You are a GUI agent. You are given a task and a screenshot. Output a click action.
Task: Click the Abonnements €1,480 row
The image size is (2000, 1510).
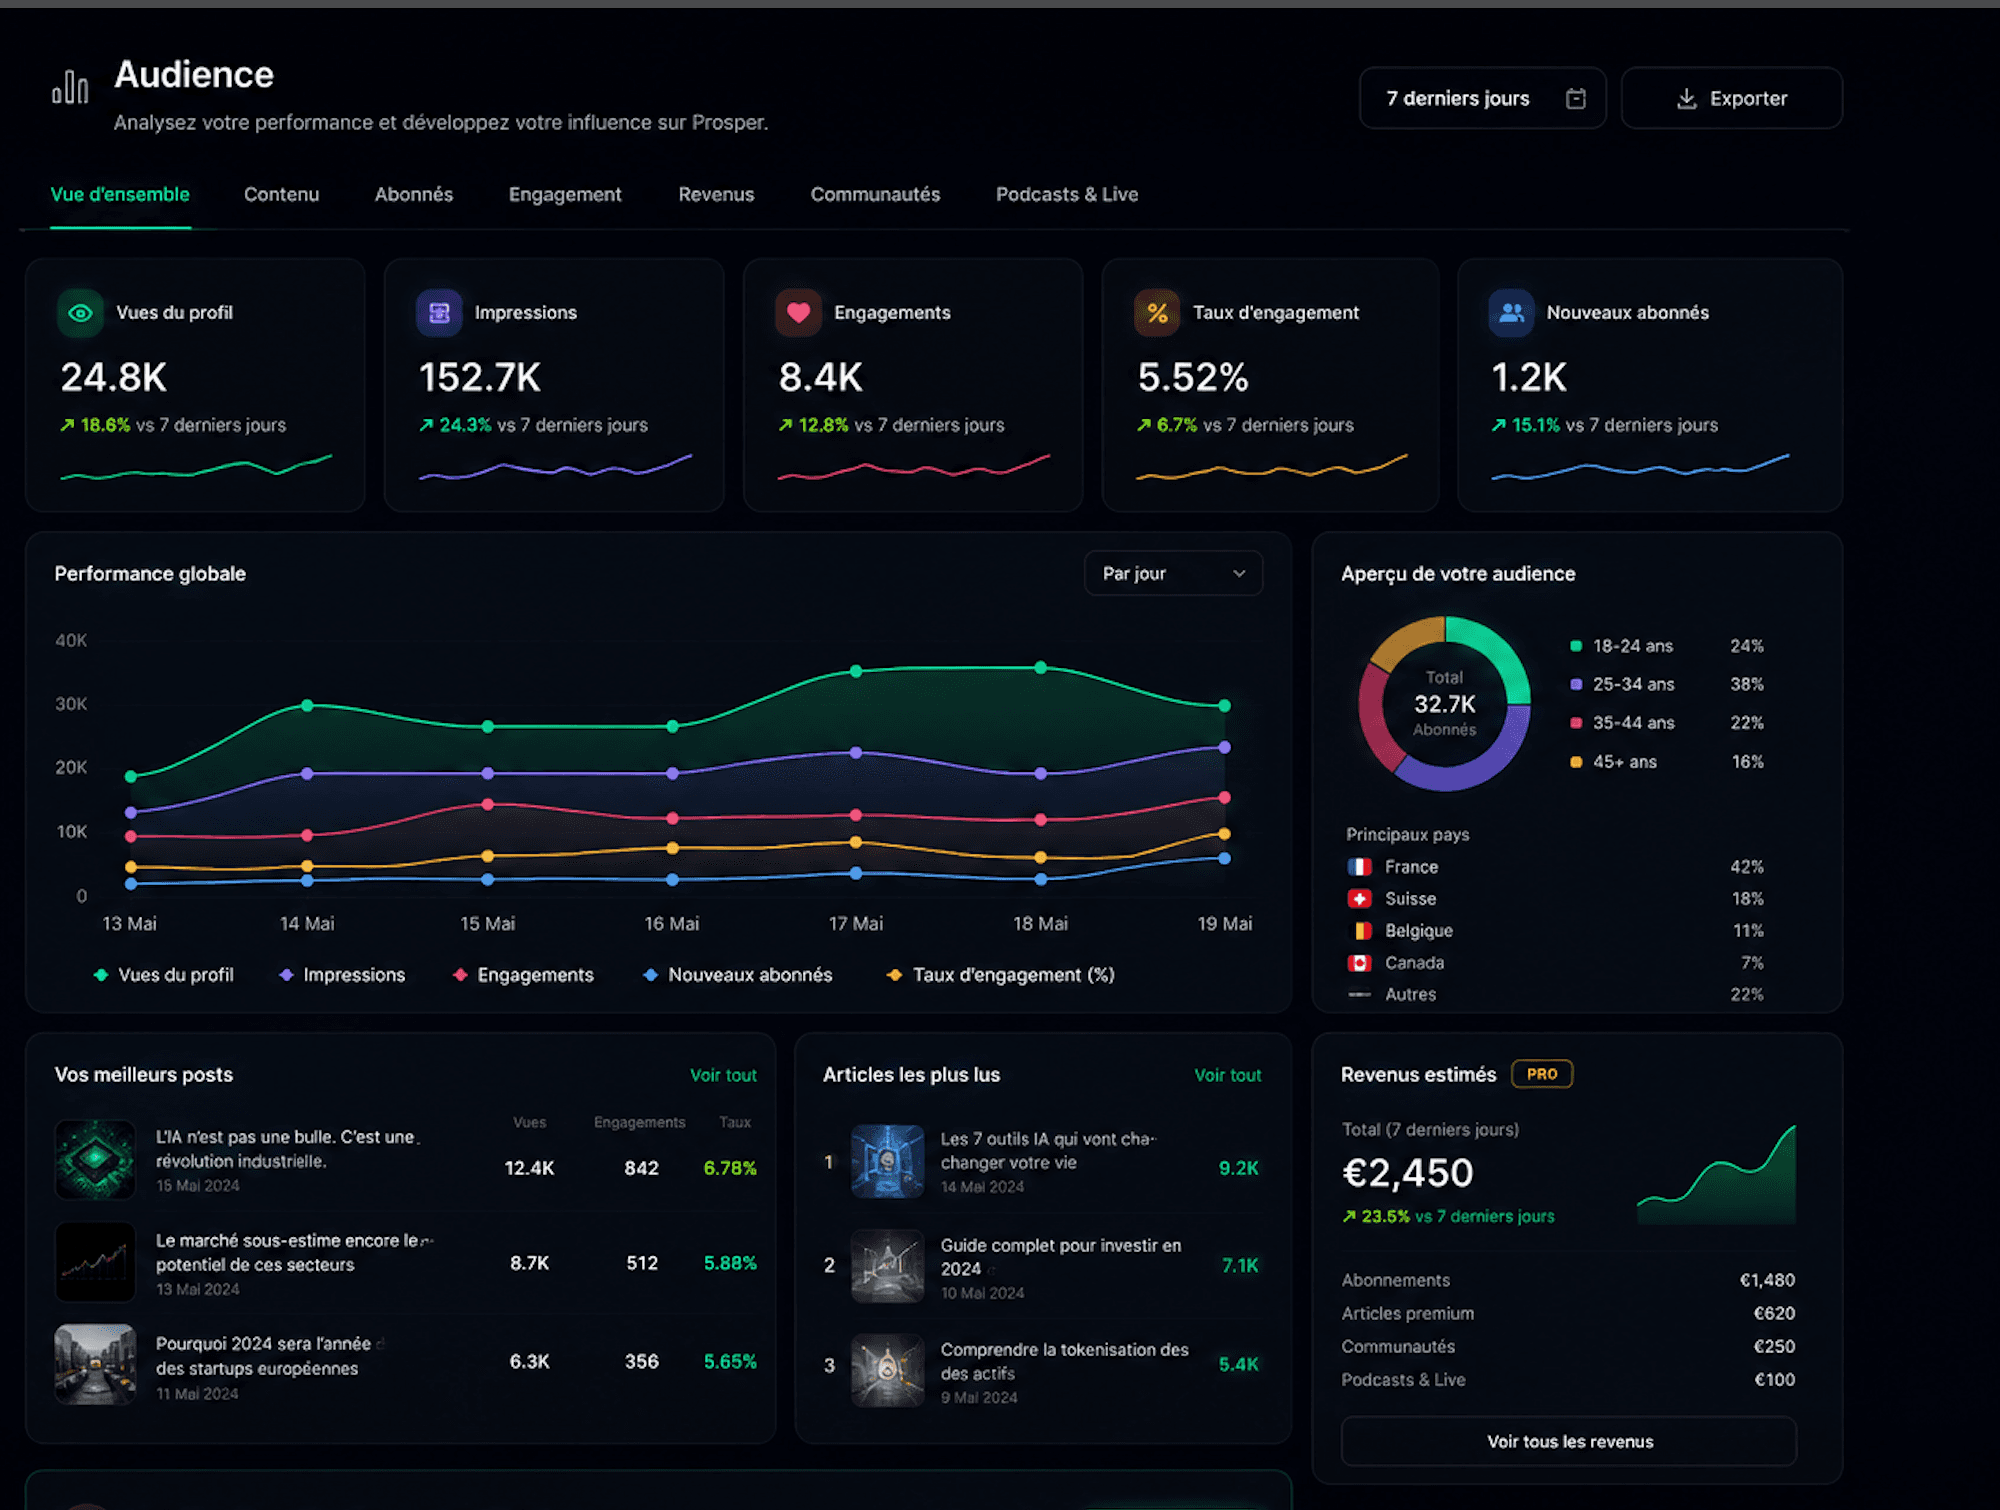pyautogui.click(x=1569, y=1281)
